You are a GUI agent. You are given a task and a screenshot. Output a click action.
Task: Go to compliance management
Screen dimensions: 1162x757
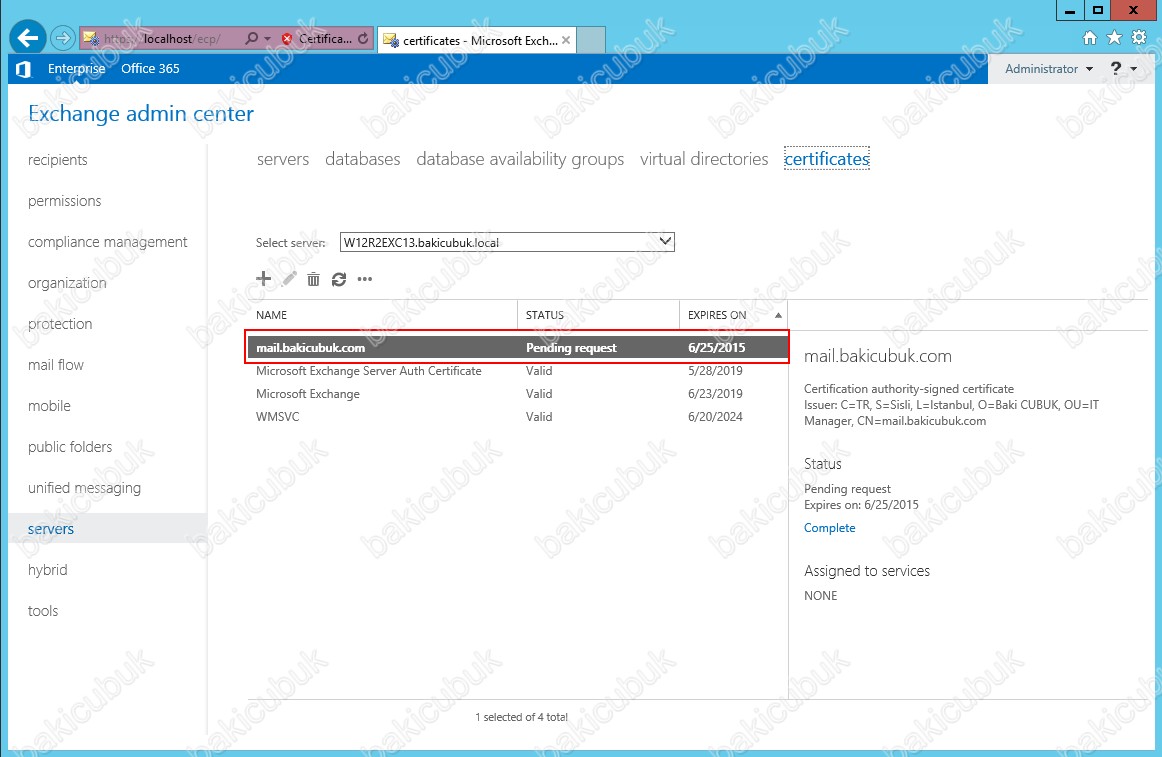(107, 242)
